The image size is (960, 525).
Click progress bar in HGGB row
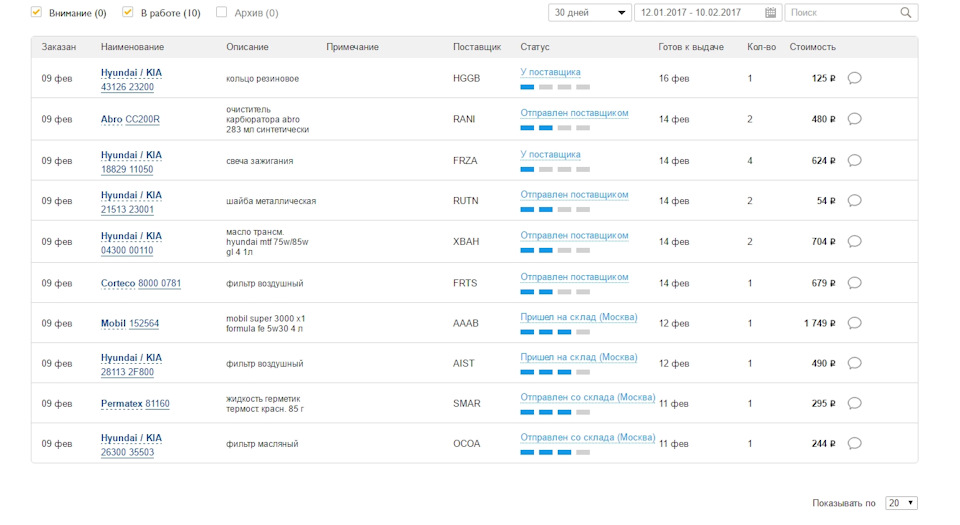coord(555,87)
